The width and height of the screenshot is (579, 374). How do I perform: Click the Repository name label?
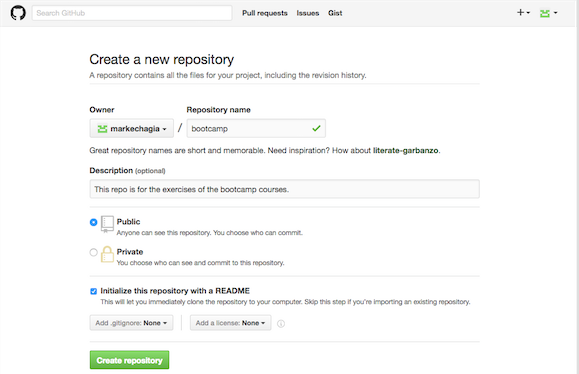(218, 110)
